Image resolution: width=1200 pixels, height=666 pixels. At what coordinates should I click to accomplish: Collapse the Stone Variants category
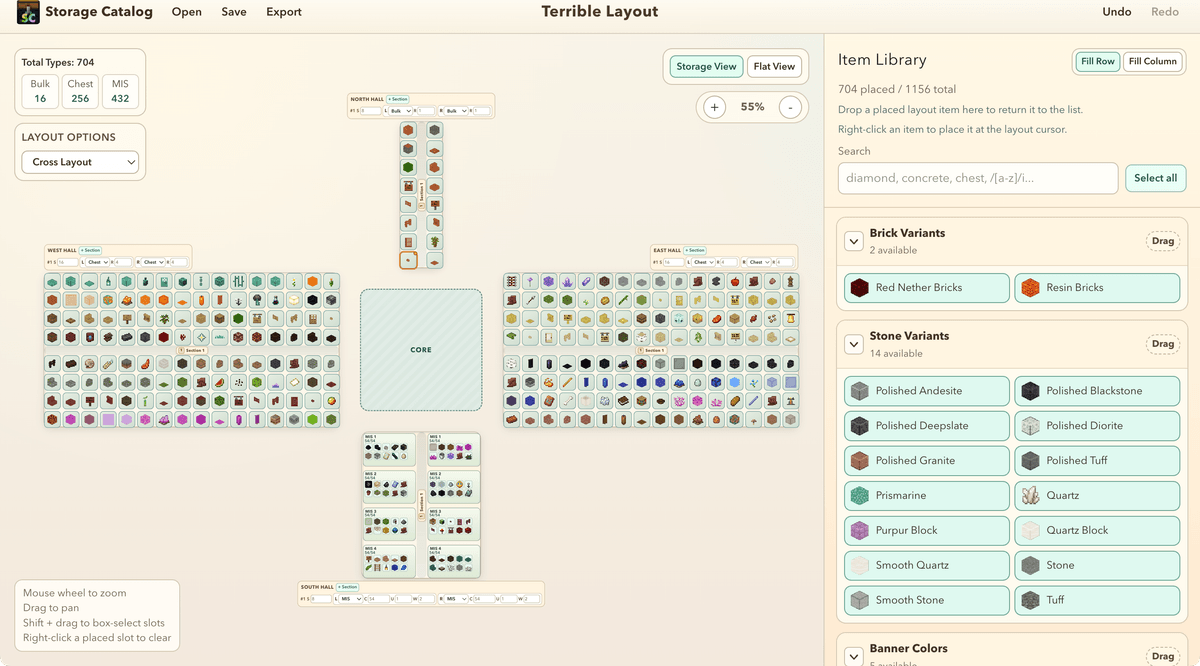click(x=854, y=344)
